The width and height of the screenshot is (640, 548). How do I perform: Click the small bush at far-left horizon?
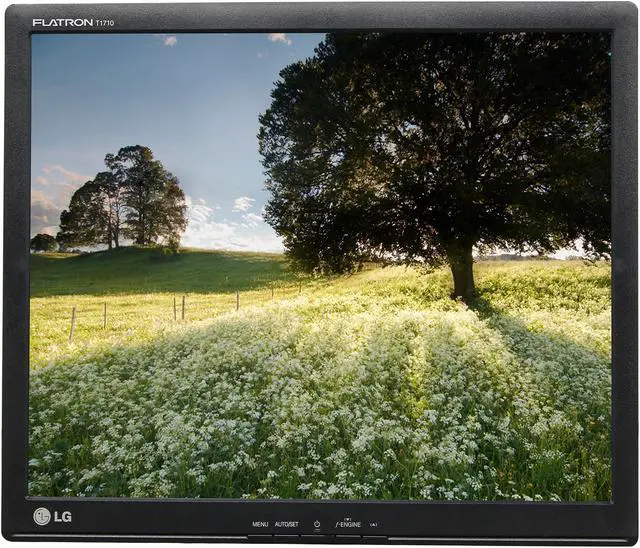pos(43,242)
